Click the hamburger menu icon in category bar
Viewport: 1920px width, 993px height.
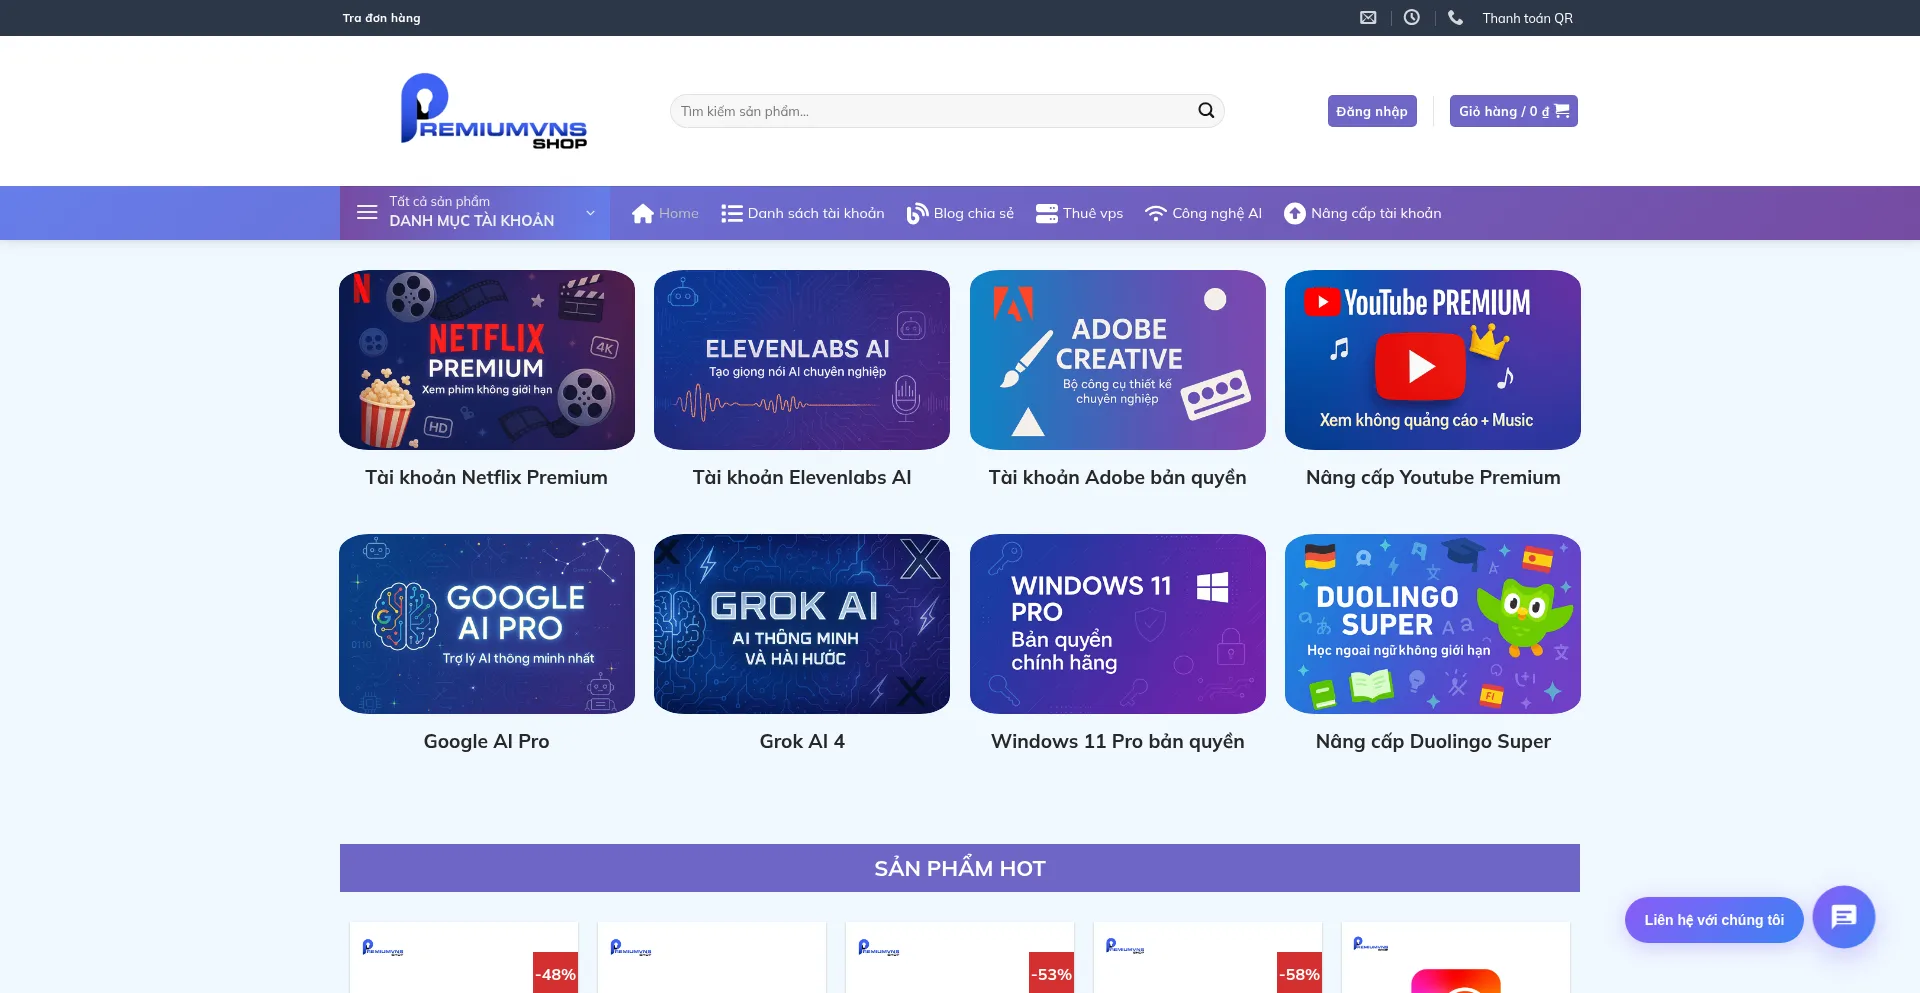point(367,213)
